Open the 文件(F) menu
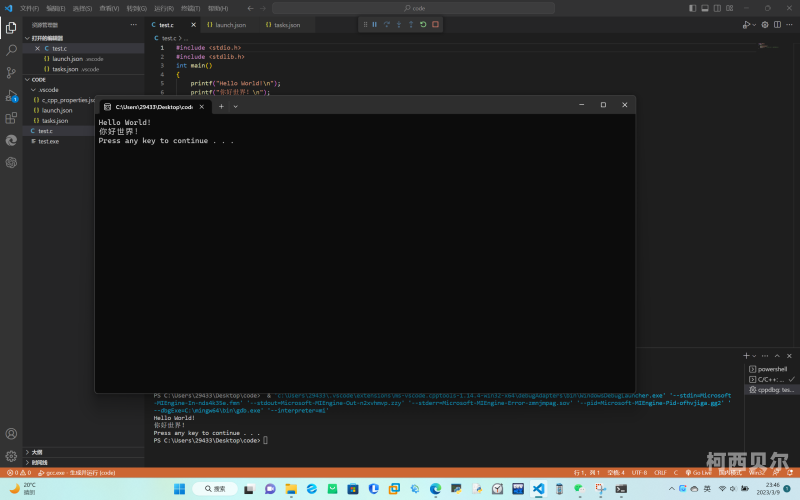The image size is (800, 500). [x=30, y=8]
